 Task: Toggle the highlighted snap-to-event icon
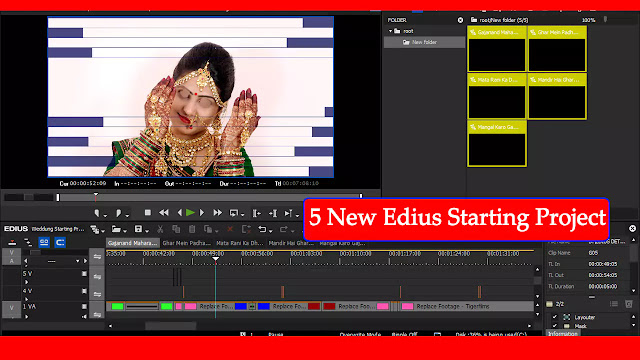60,242
